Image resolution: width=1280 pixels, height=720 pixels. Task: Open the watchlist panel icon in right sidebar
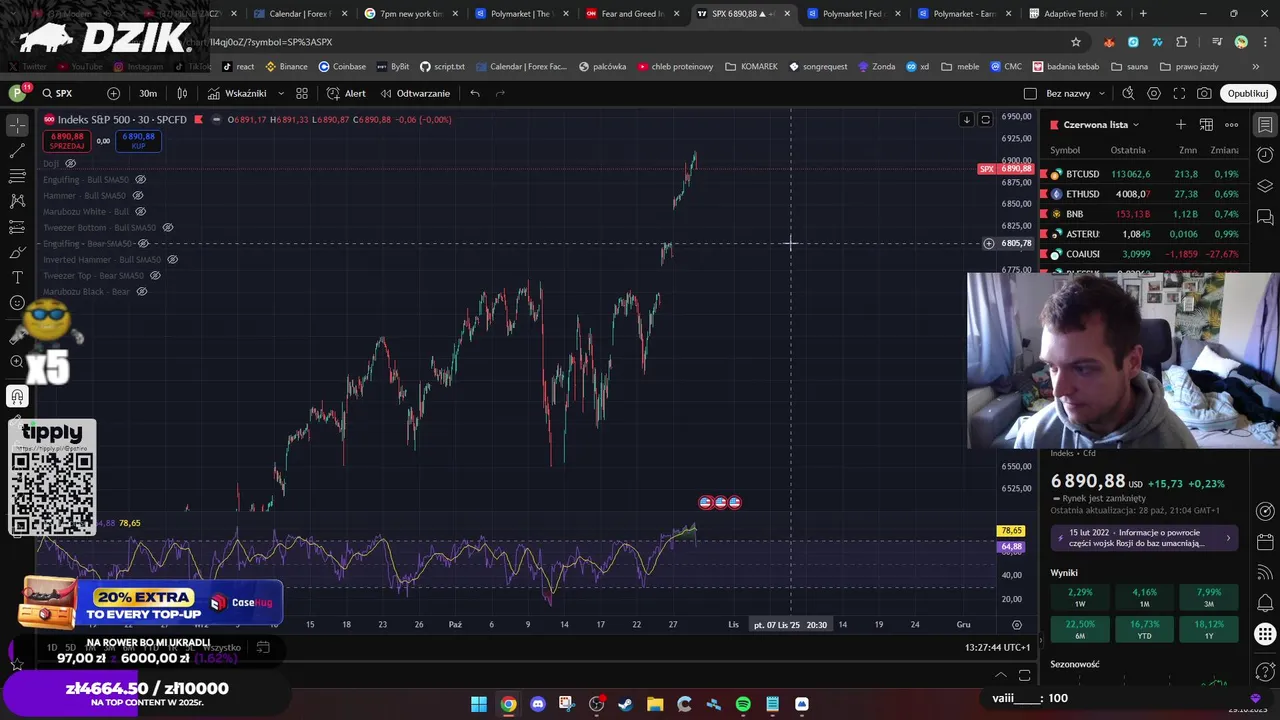click(x=1265, y=125)
